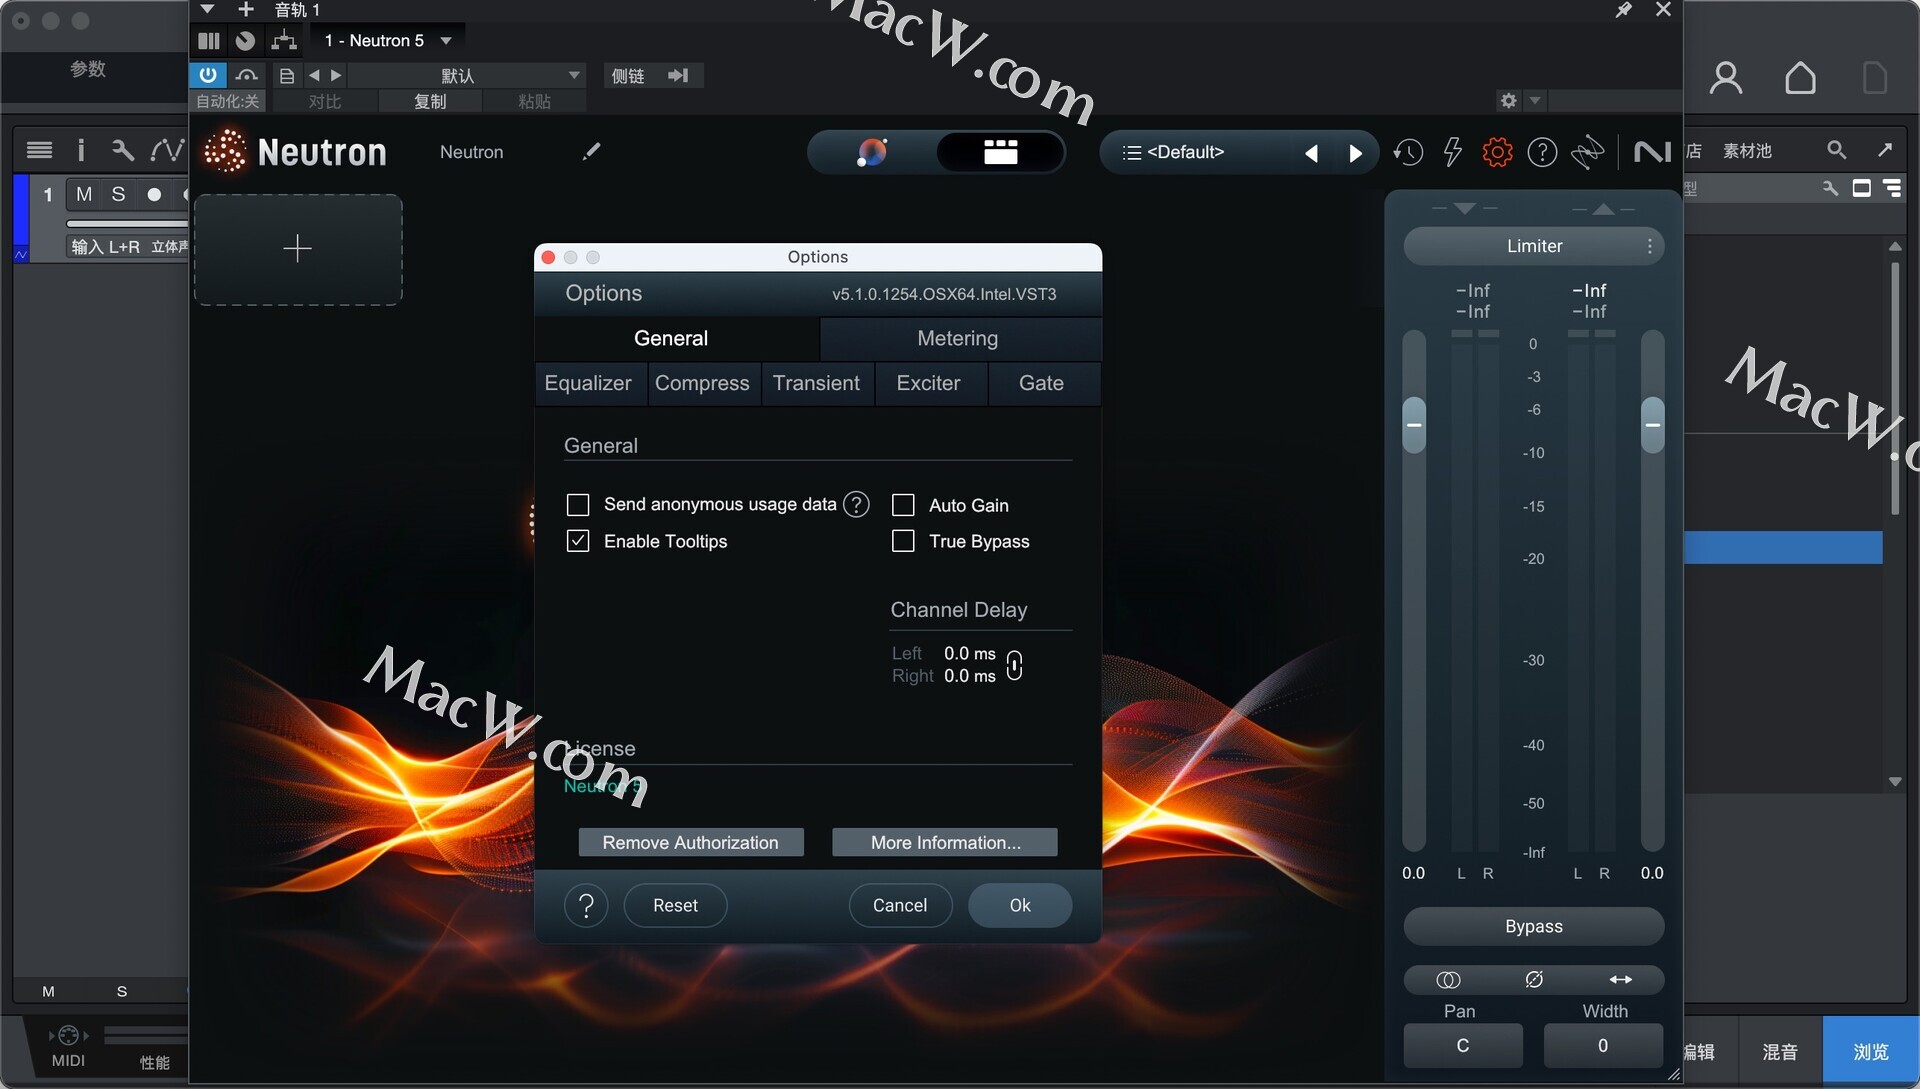The width and height of the screenshot is (1920, 1089).
Task: Open the Transient options tab
Action: (x=818, y=384)
